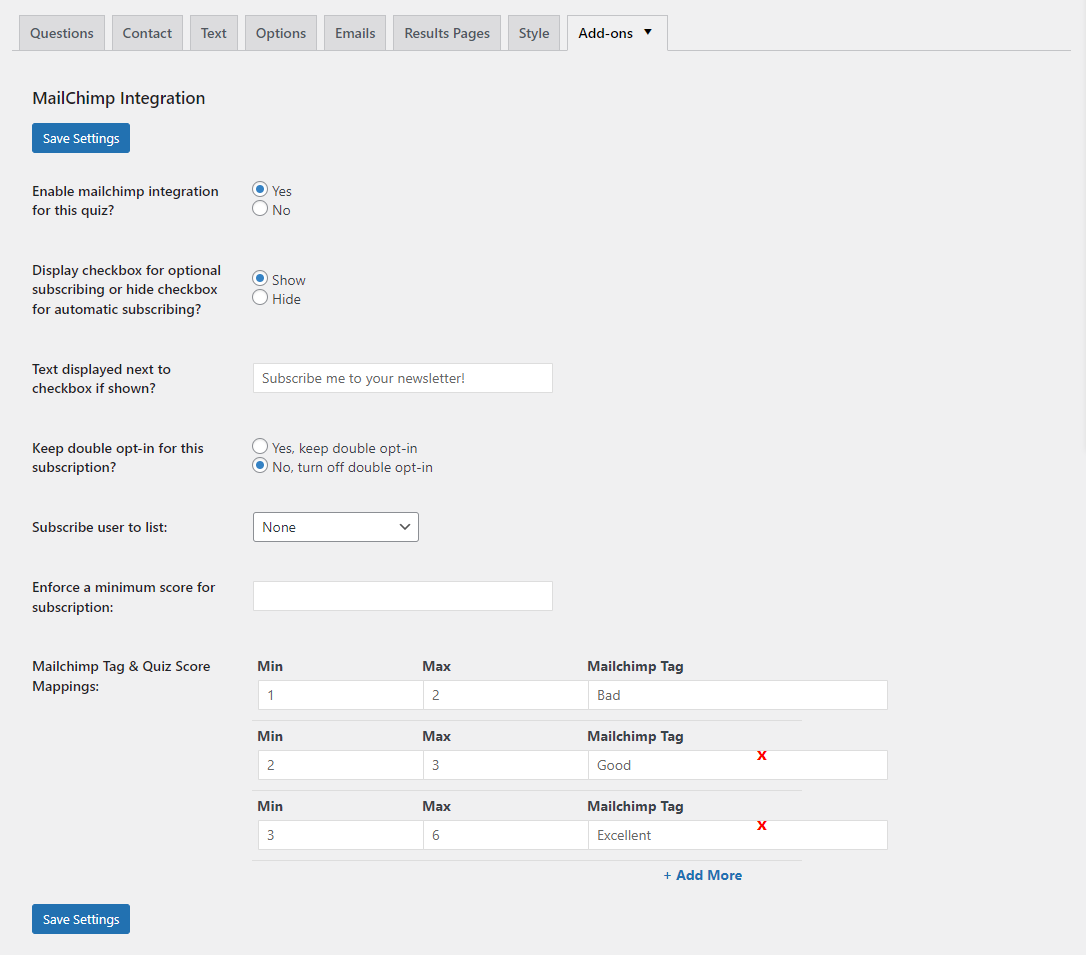Edit the Min field of the Bad row
Image resolution: width=1086 pixels, height=955 pixels.
[341, 695]
